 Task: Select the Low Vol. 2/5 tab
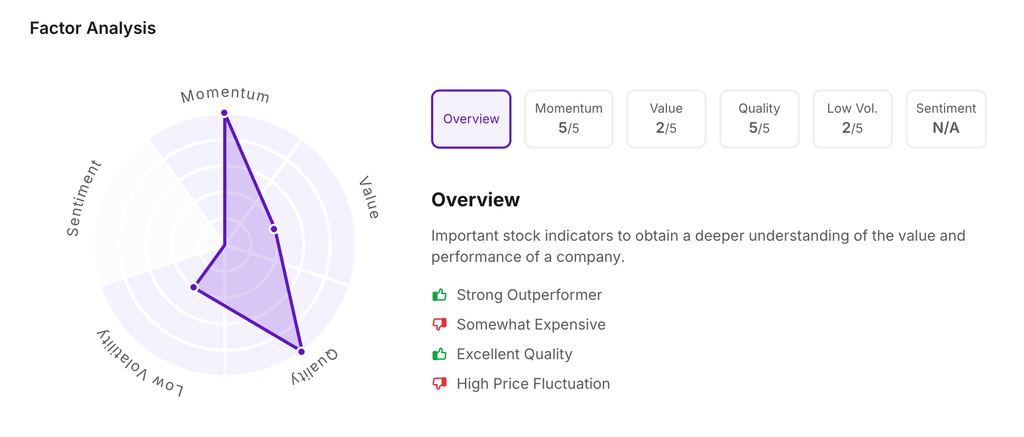(852, 119)
